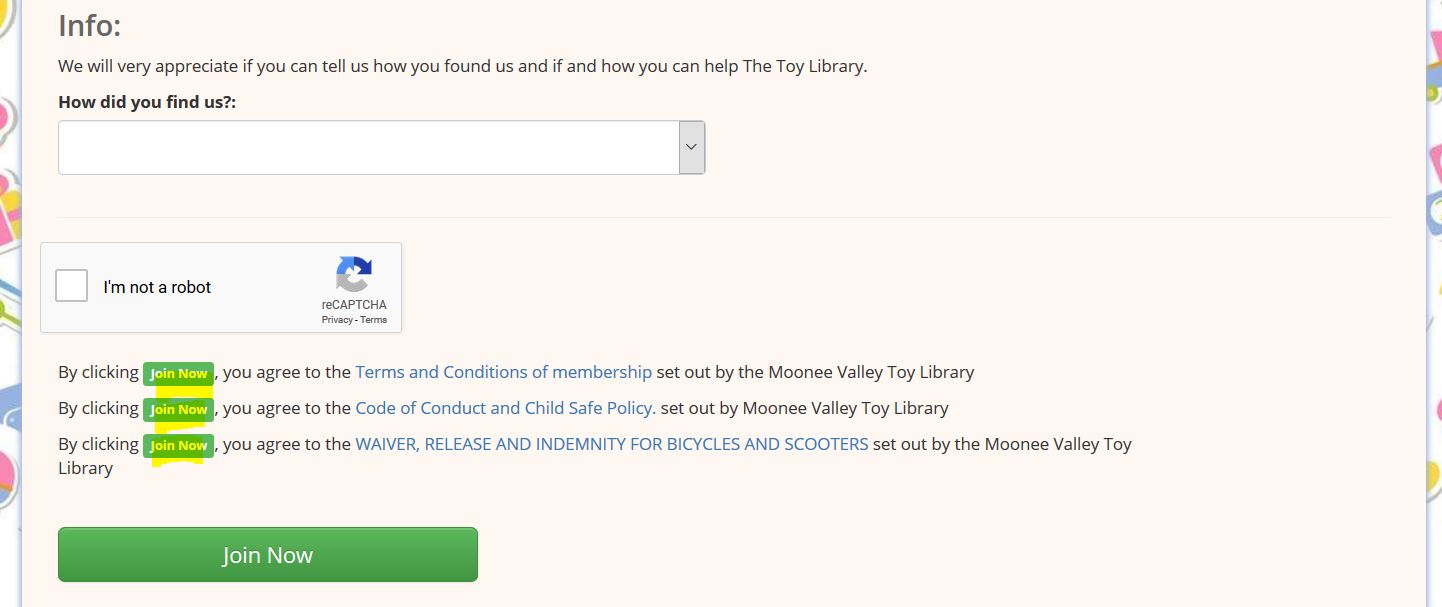The height and width of the screenshot is (607, 1442).
Task: Click the Info: section heading
Action: click(89, 26)
